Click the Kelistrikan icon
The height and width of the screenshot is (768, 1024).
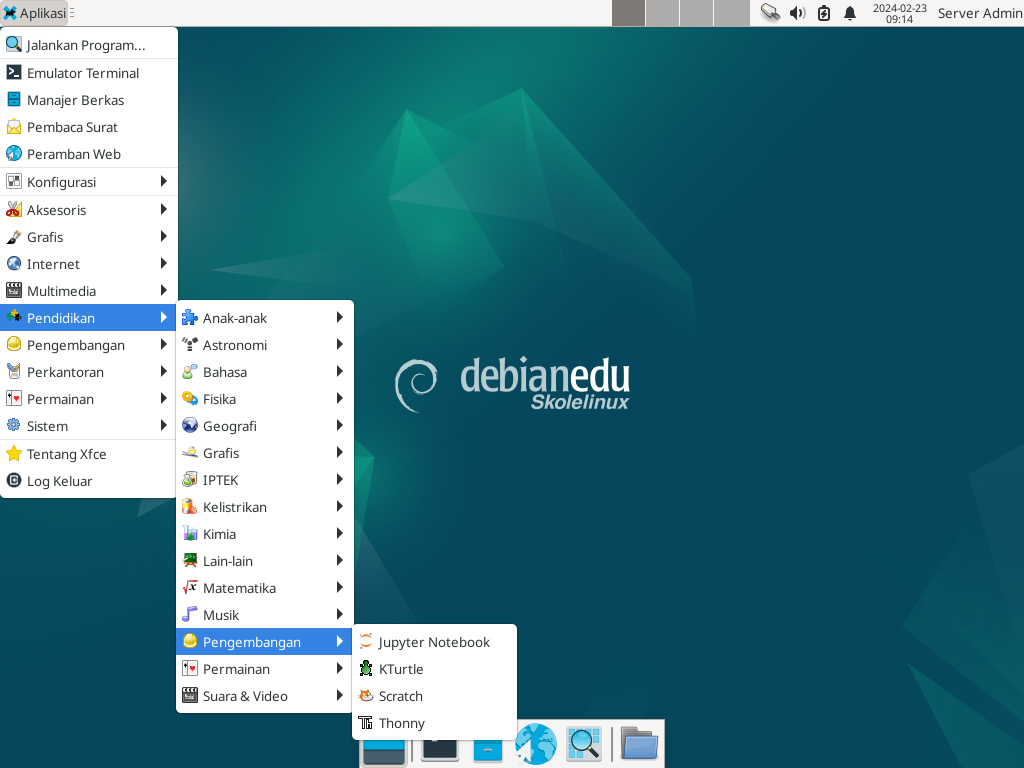pos(190,507)
